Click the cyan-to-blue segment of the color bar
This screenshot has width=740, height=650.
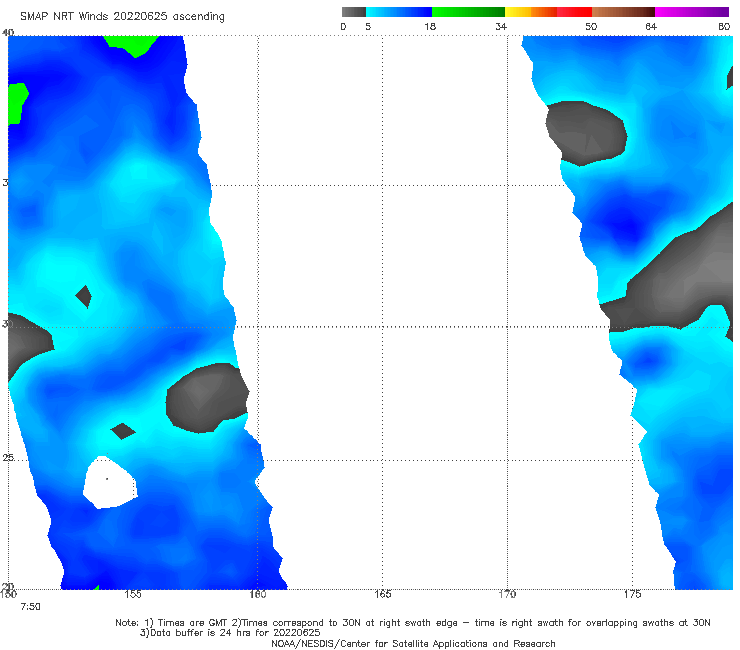click(399, 12)
